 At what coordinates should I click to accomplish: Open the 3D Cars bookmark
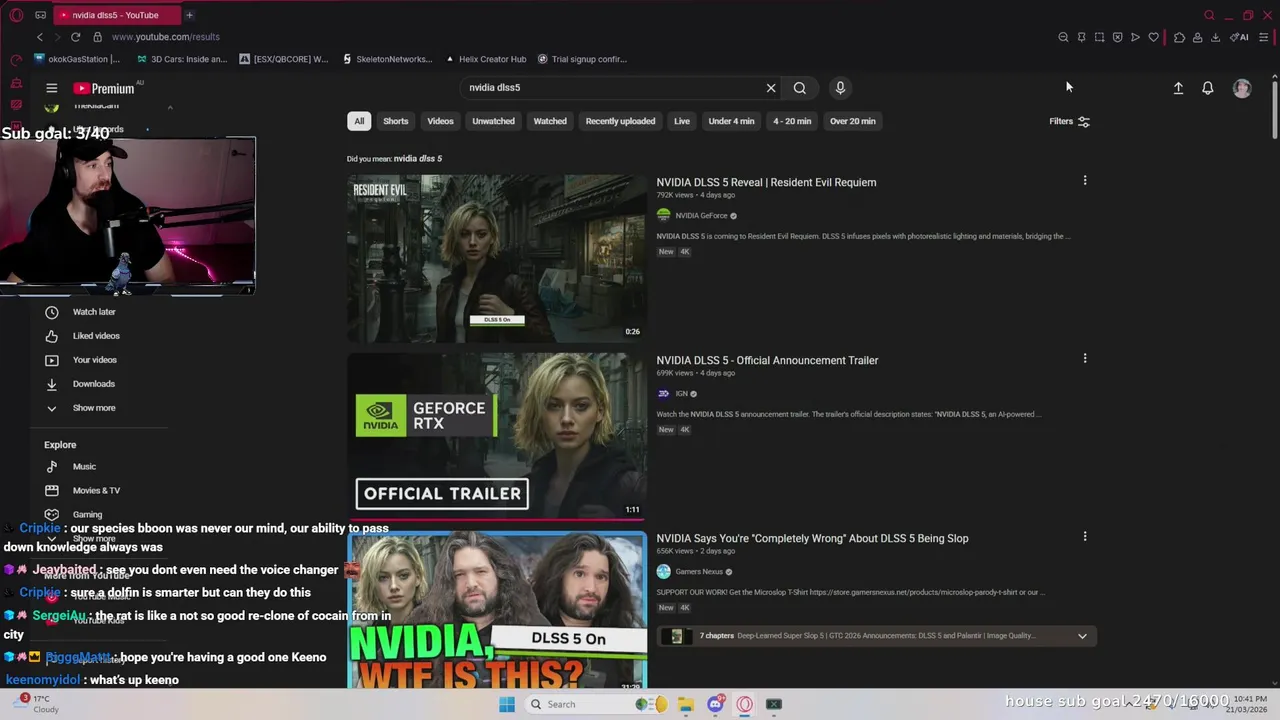point(182,59)
